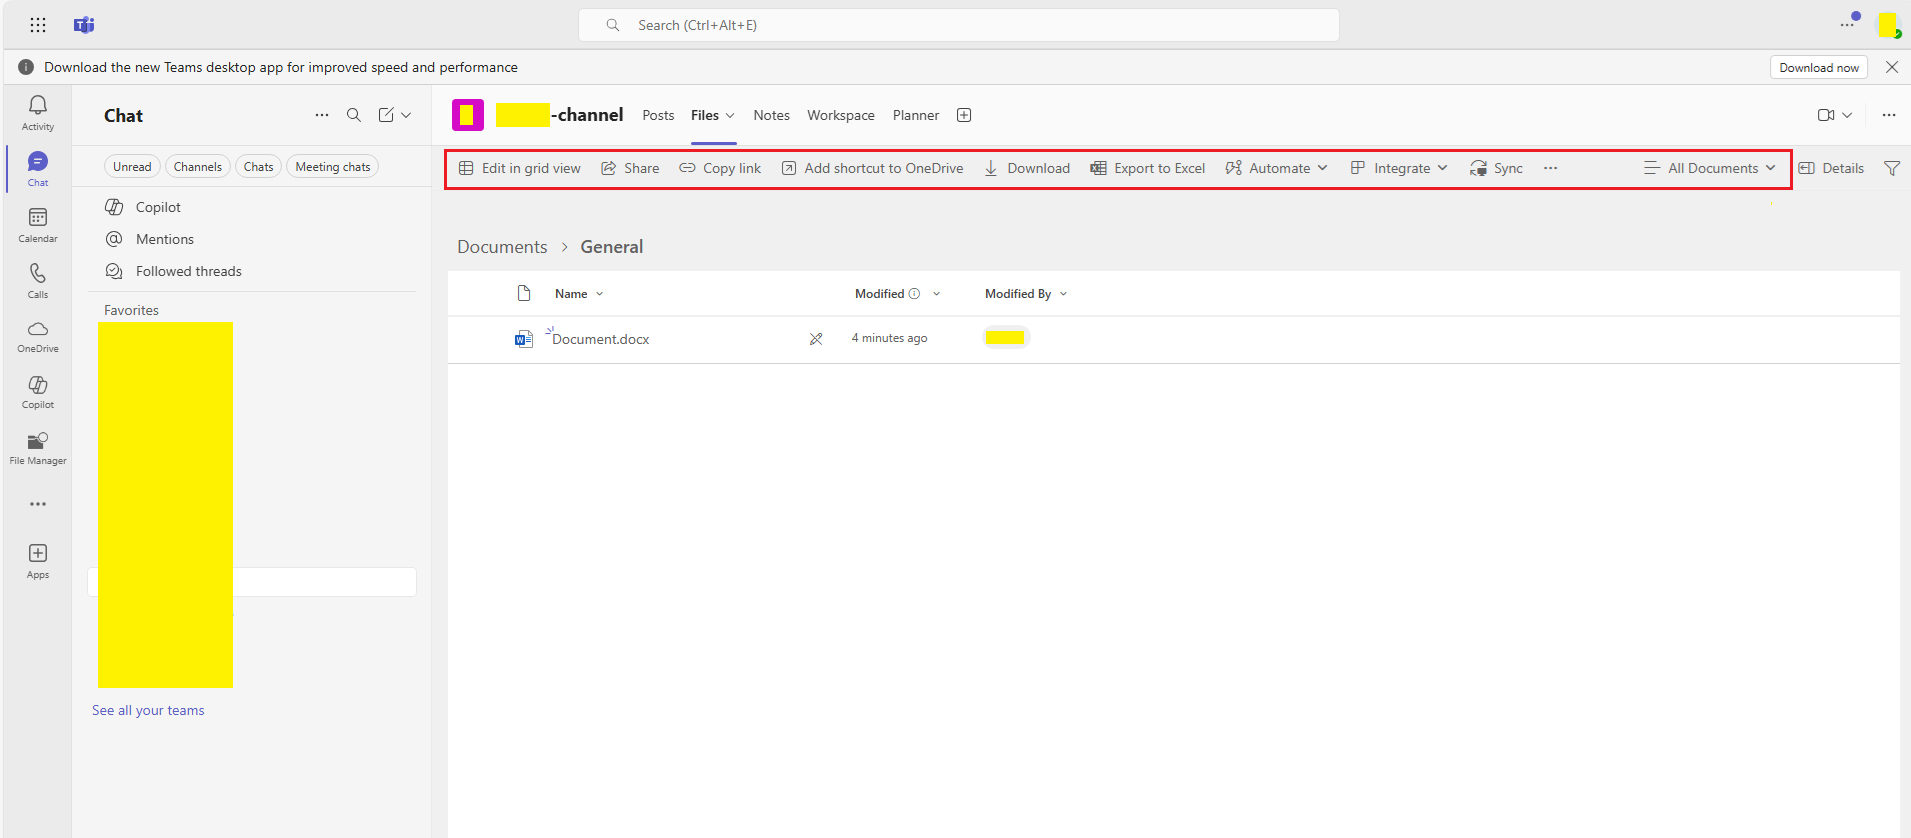Image resolution: width=1911 pixels, height=838 pixels.
Task: Expand the Automate dropdown
Action: click(1277, 168)
